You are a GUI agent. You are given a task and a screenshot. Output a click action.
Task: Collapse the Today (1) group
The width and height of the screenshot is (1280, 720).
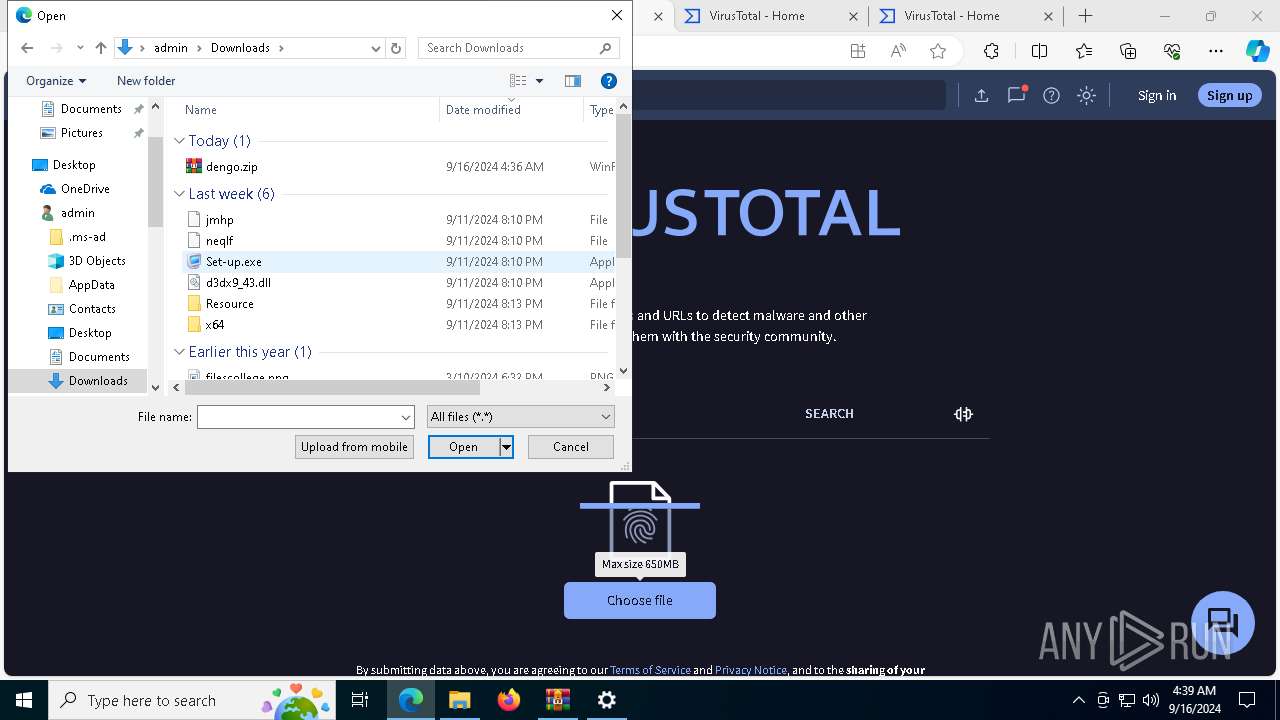pyautogui.click(x=180, y=141)
